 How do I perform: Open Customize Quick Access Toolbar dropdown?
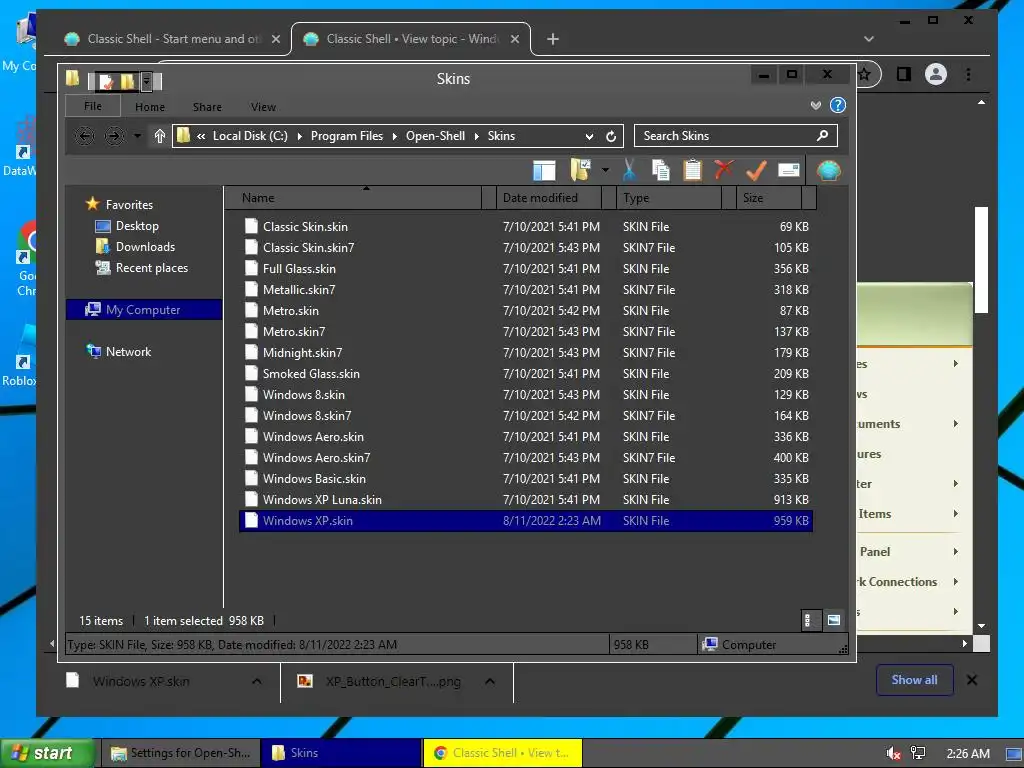pyautogui.click(x=147, y=81)
